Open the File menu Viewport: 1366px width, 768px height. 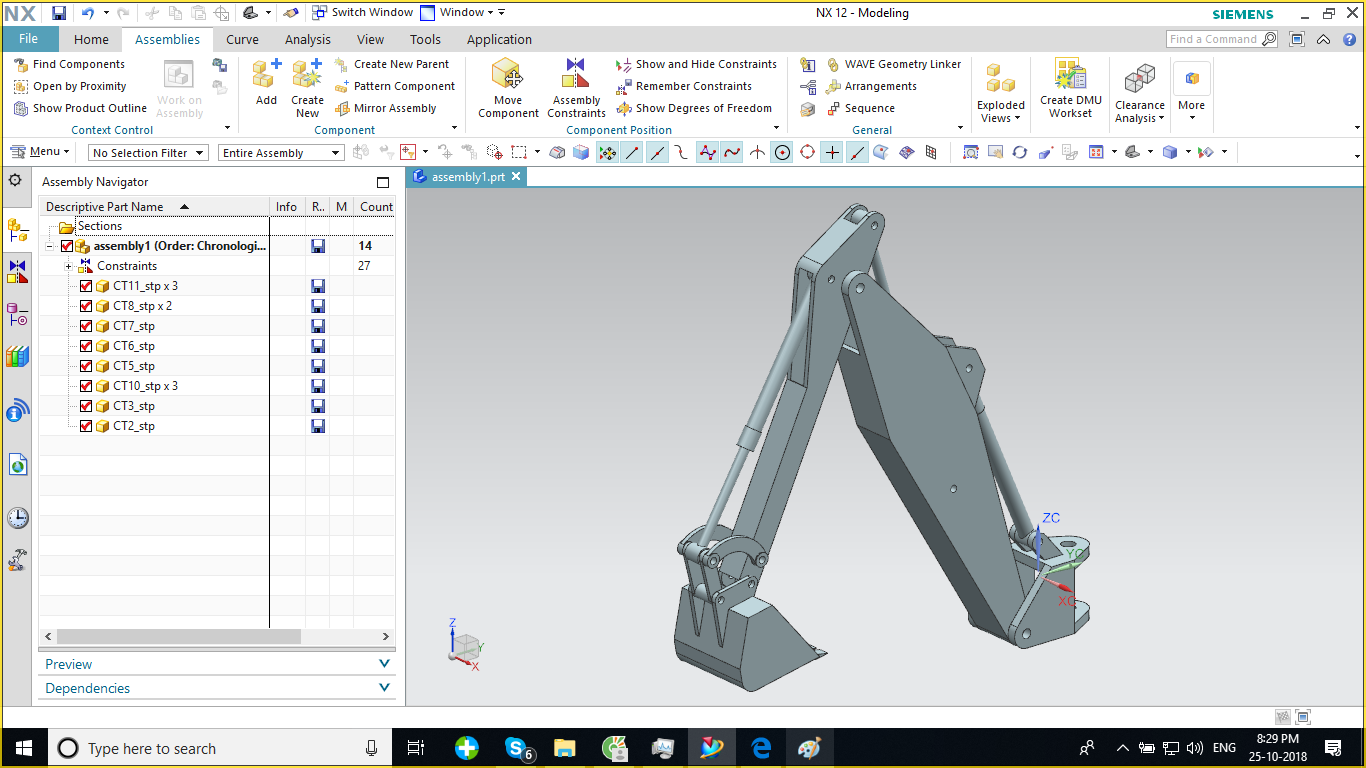pyautogui.click(x=29, y=39)
